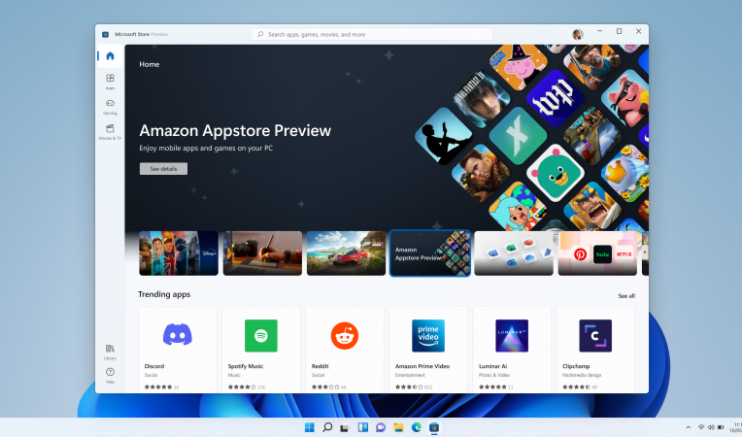The image size is (742, 437).
Task: Open Help in the sidebar
Action: point(110,375)
